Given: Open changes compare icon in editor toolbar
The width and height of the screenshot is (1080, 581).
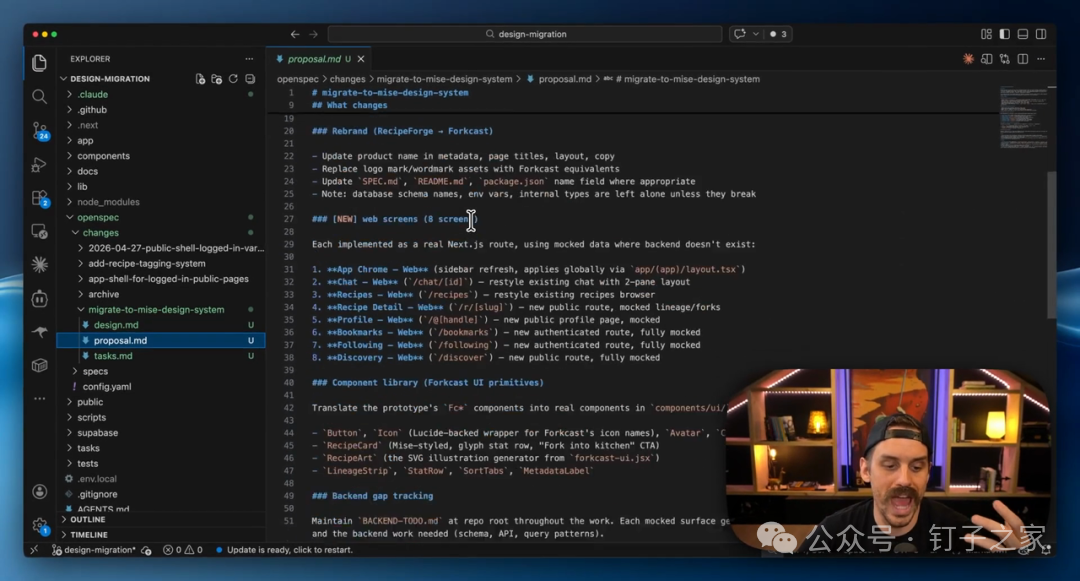Looking at the screenshot, I should coord(1005,59).
